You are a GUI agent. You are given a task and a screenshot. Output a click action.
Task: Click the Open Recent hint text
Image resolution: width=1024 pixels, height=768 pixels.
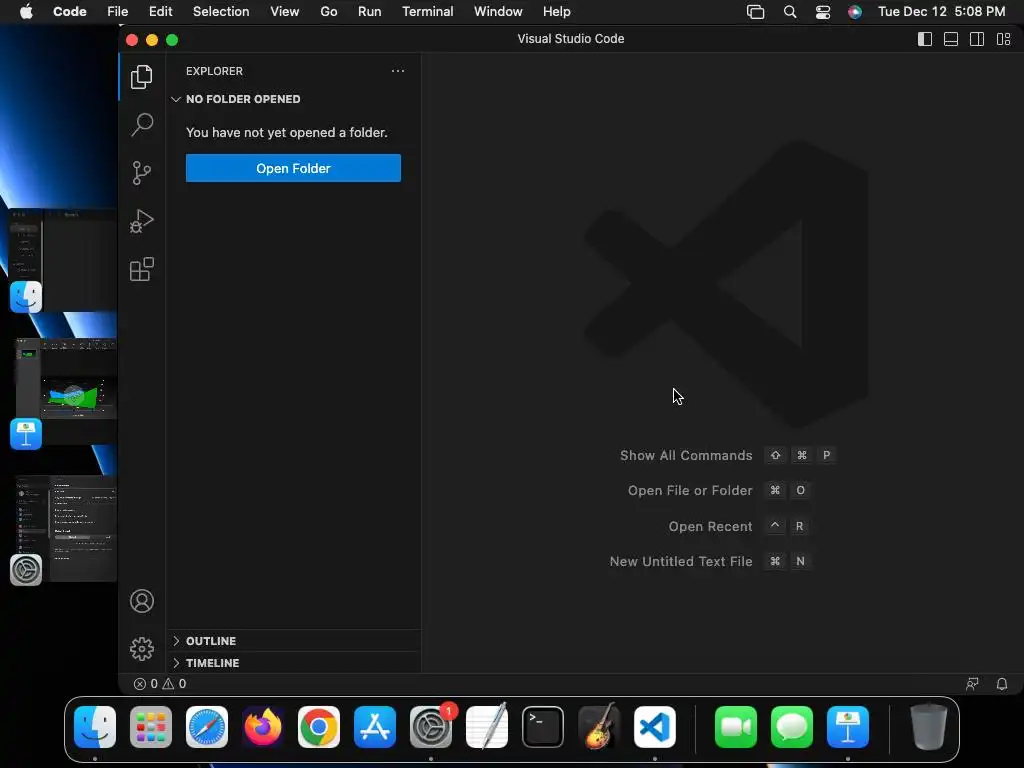pos(711,526)
